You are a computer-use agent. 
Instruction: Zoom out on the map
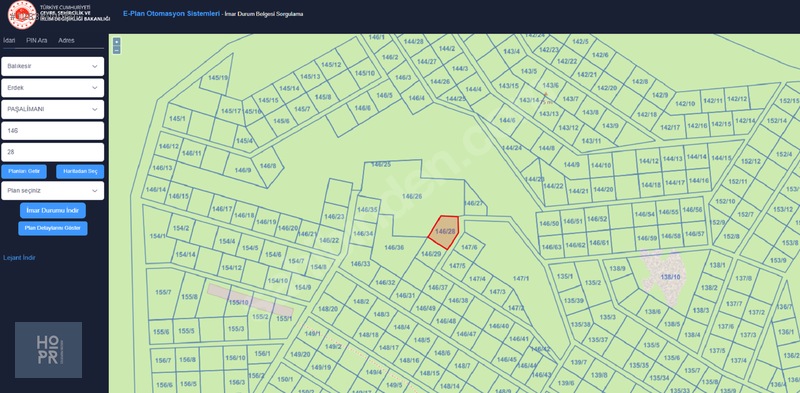[x=117, y=50]
